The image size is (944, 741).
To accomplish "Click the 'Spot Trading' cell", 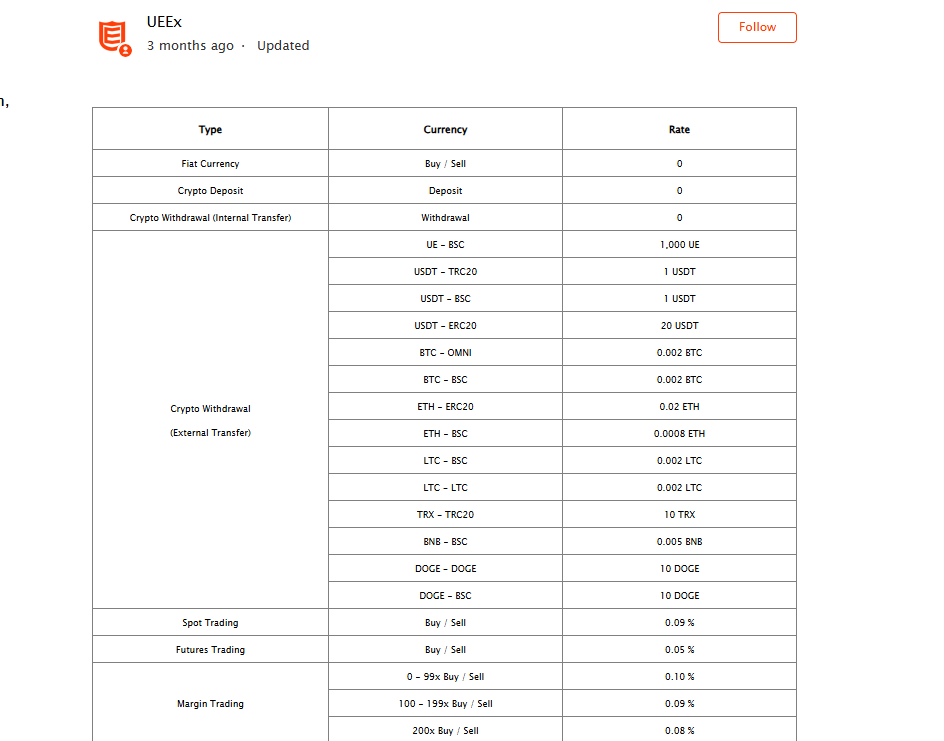I will point(210,623).
